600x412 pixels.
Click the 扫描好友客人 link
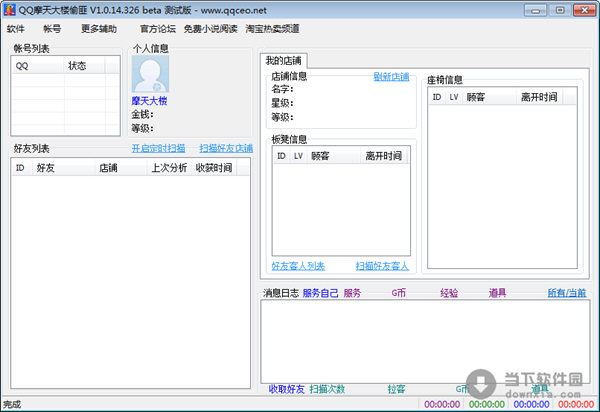pos(382,266)
